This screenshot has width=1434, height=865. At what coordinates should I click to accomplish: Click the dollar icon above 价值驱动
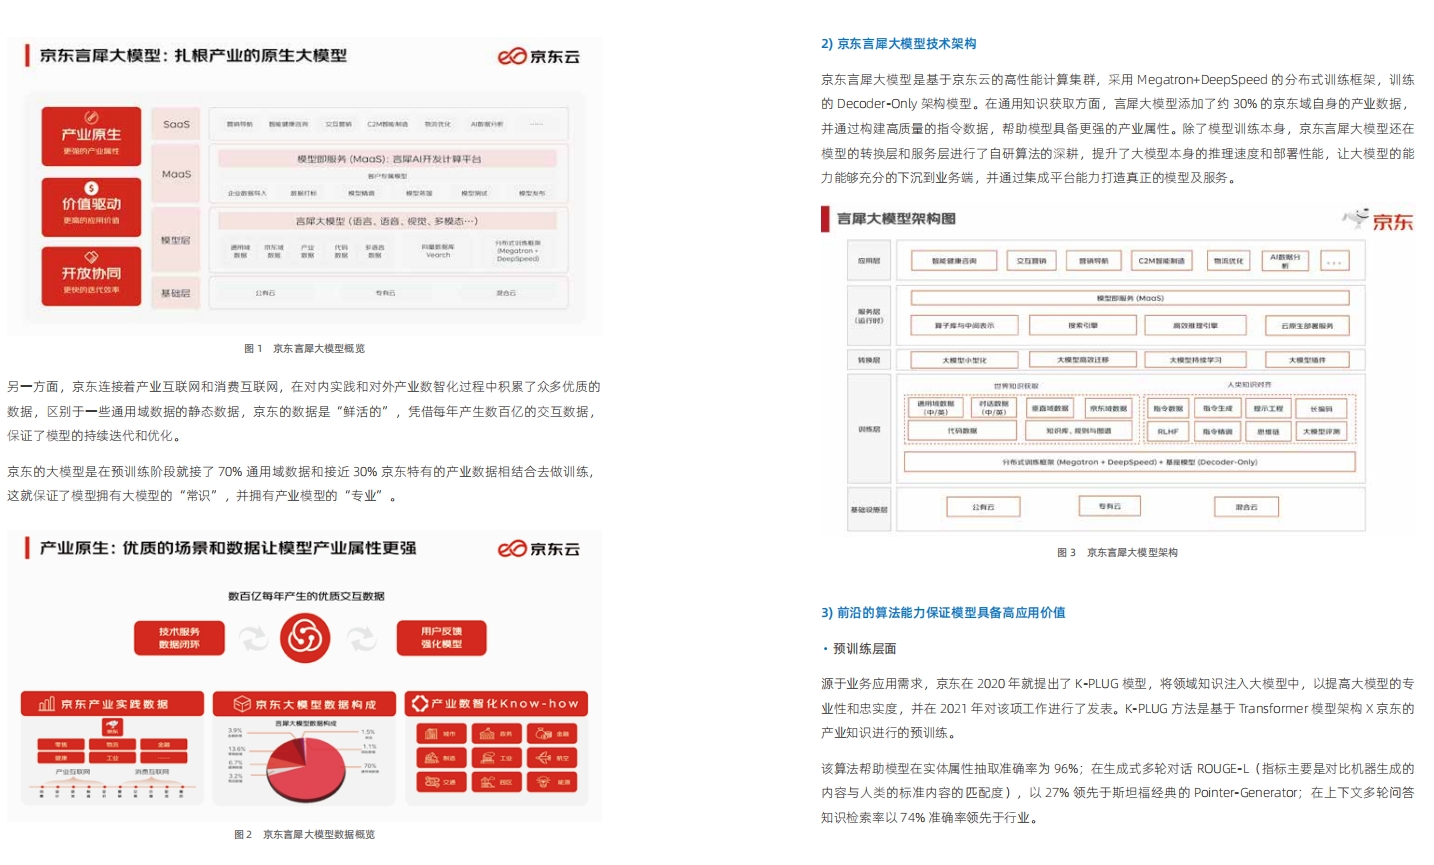pyautogui.click(x=91, y=188)
